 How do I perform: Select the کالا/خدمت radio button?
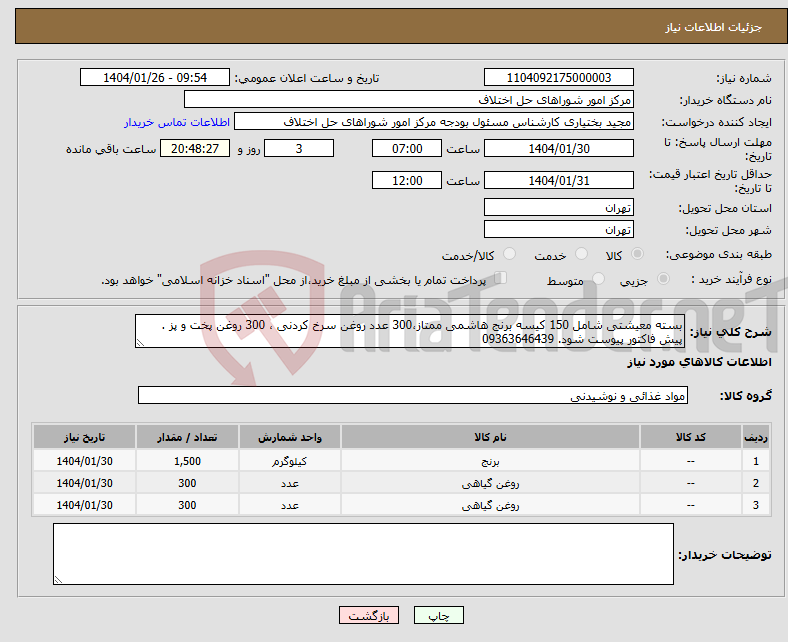click(510, 254)
